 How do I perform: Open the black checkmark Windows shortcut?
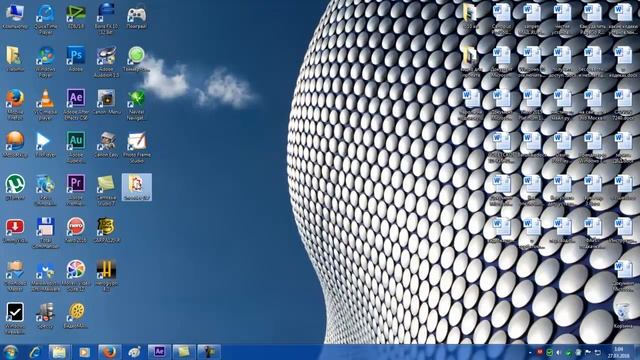coord(15,319)
